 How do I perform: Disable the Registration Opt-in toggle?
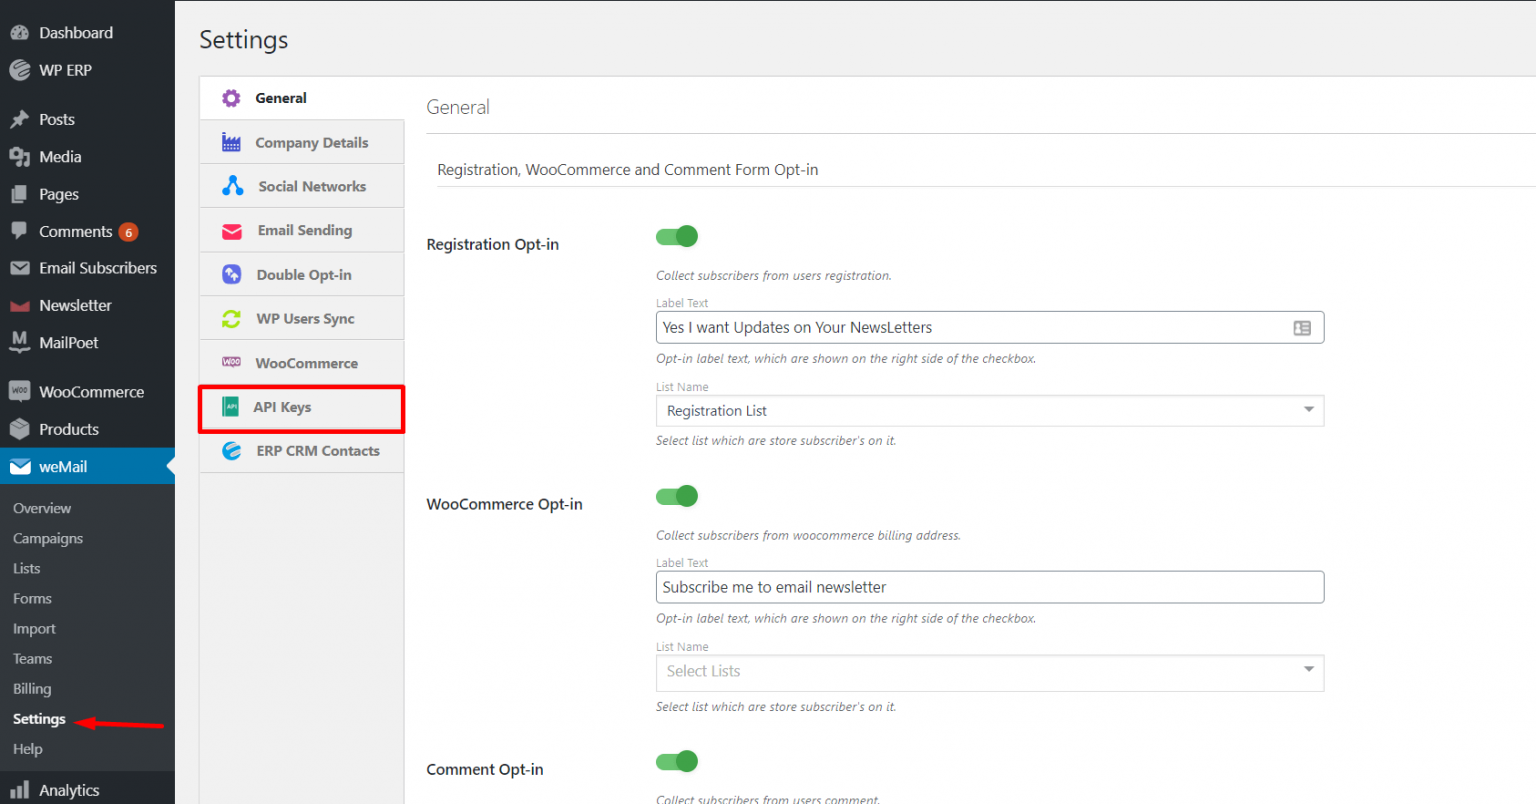click(677, 236)
